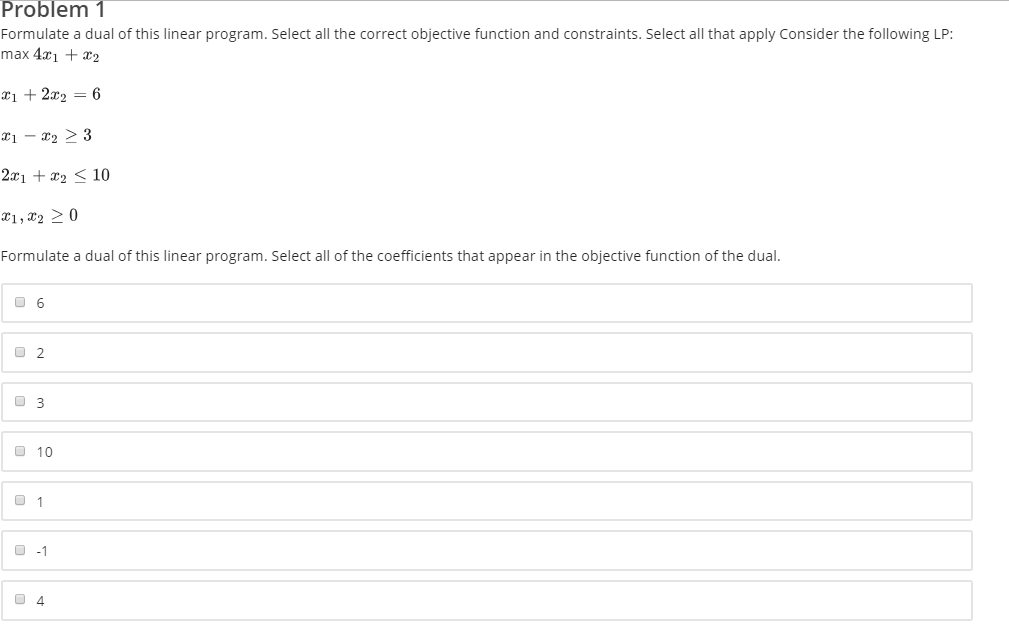Click the objective function max 4x1 + x2
1009x627 pixels.
(x=50, y=55)
